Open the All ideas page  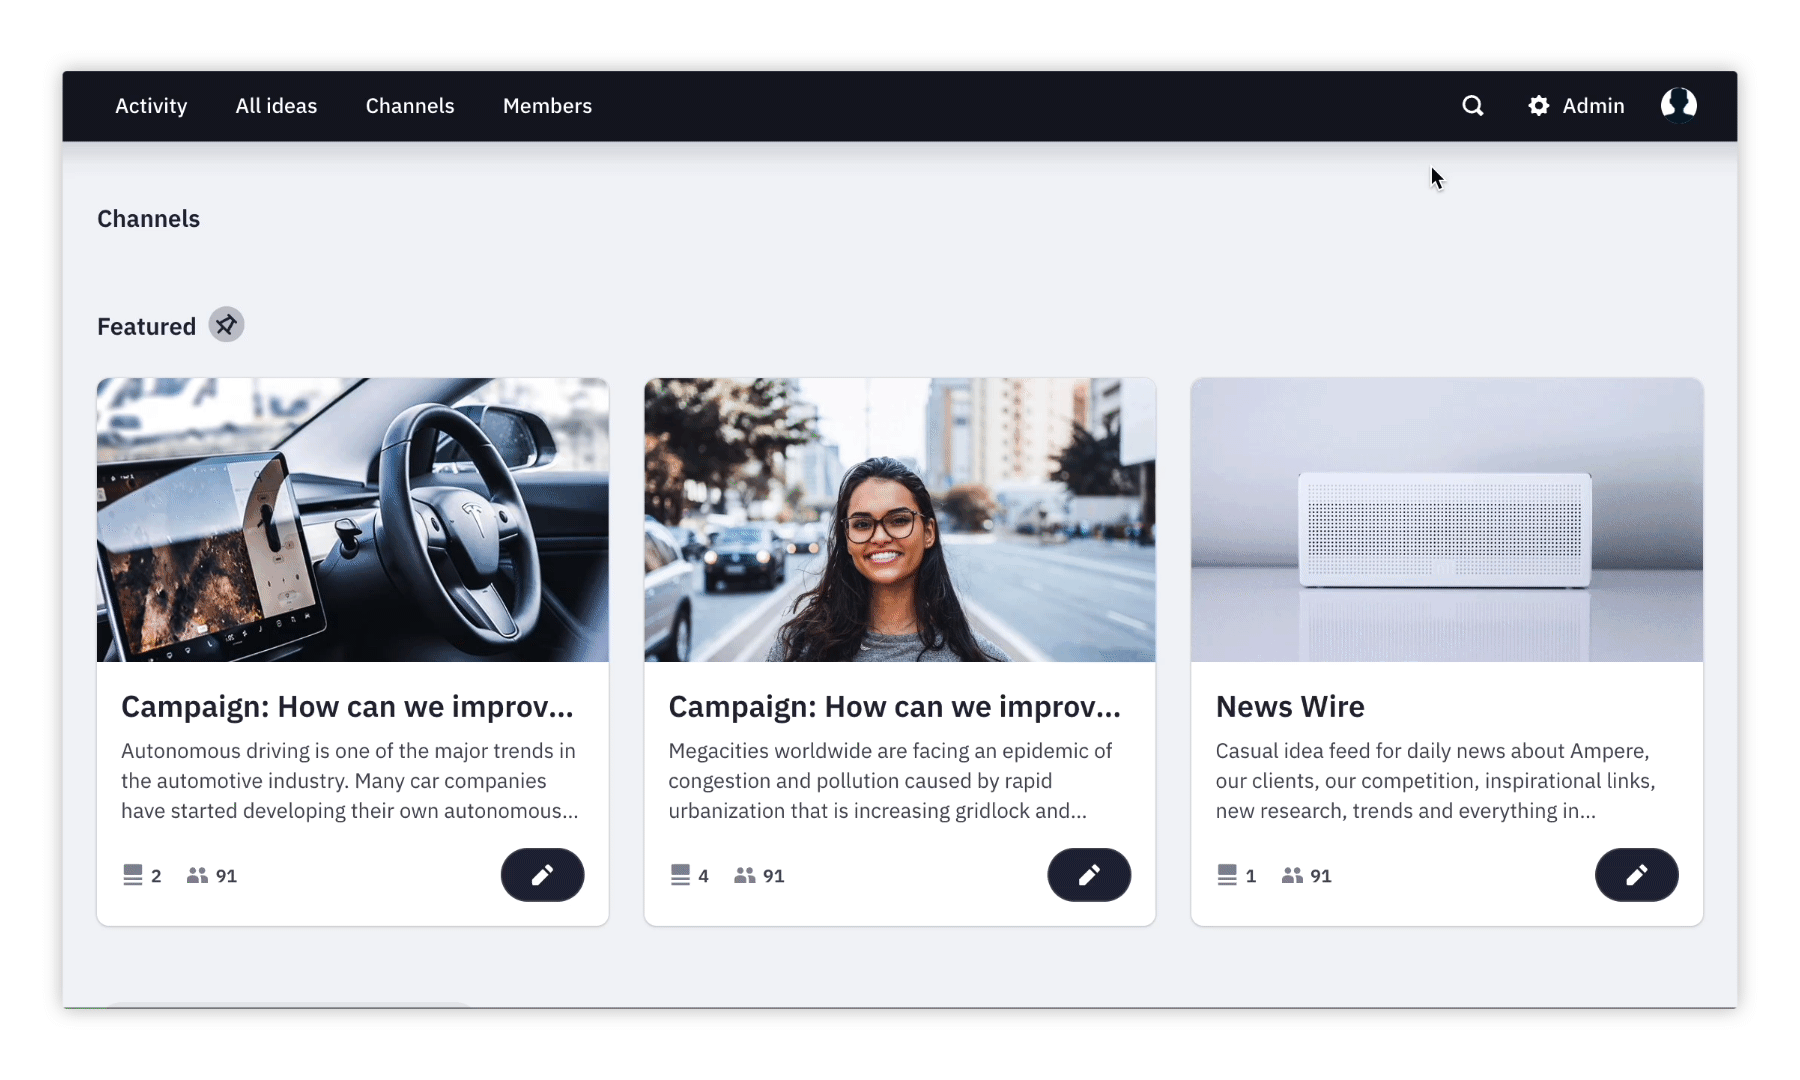[x=276, y=106]
